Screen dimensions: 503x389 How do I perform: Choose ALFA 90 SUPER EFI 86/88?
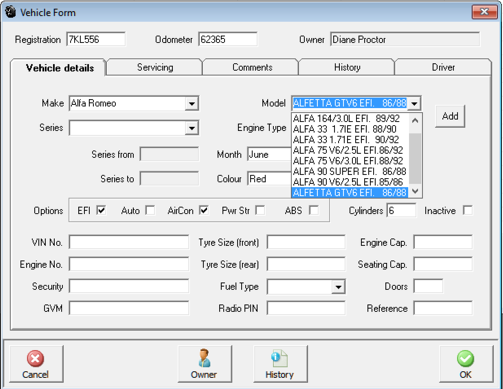350,172
